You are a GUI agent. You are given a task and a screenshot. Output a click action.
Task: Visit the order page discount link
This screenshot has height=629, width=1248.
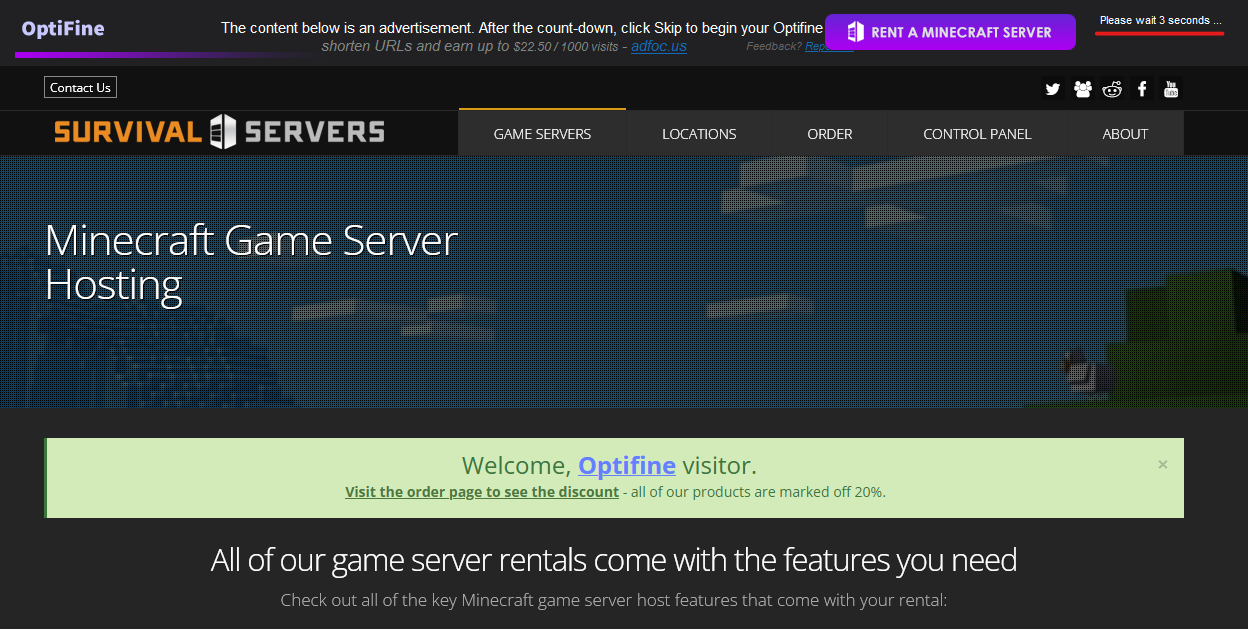click(482, 492)
